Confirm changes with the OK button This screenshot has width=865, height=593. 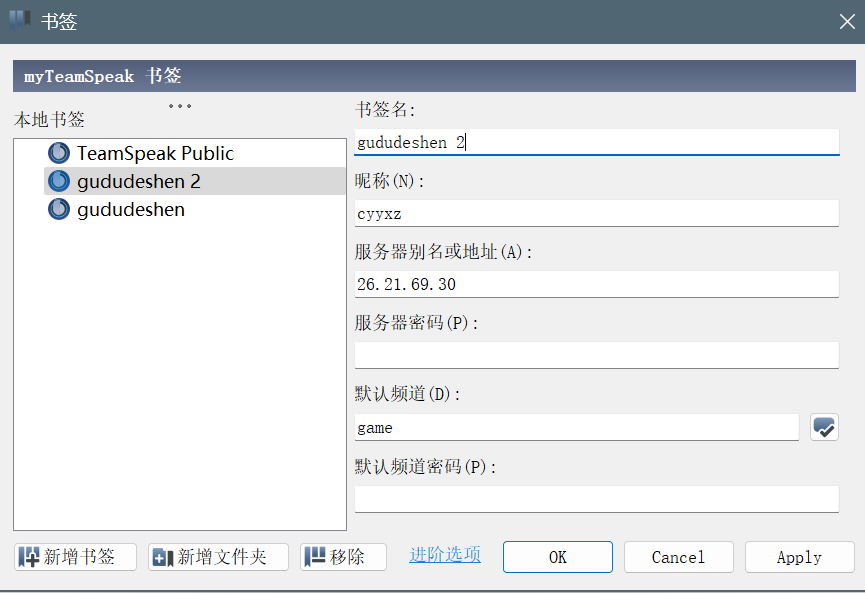557,557
